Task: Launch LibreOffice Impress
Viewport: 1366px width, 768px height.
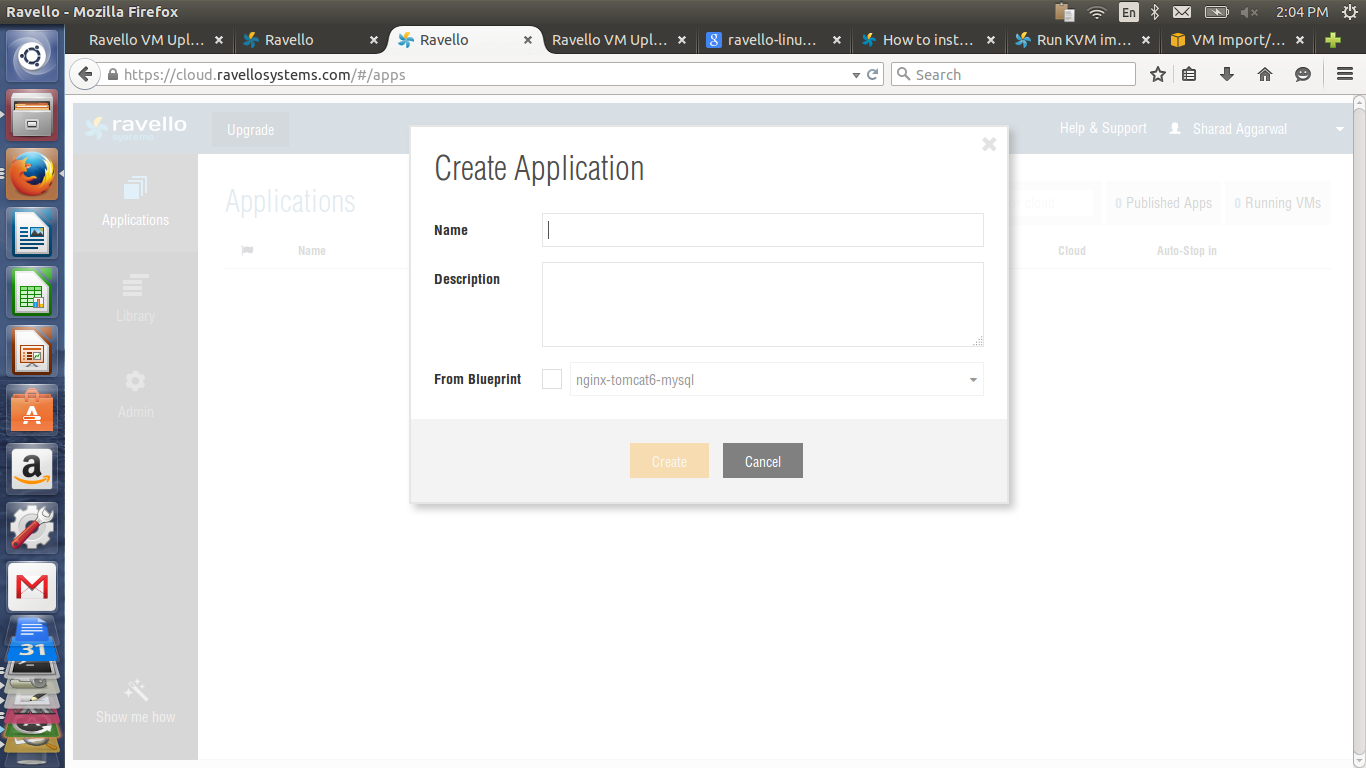Action: (32, 351)
